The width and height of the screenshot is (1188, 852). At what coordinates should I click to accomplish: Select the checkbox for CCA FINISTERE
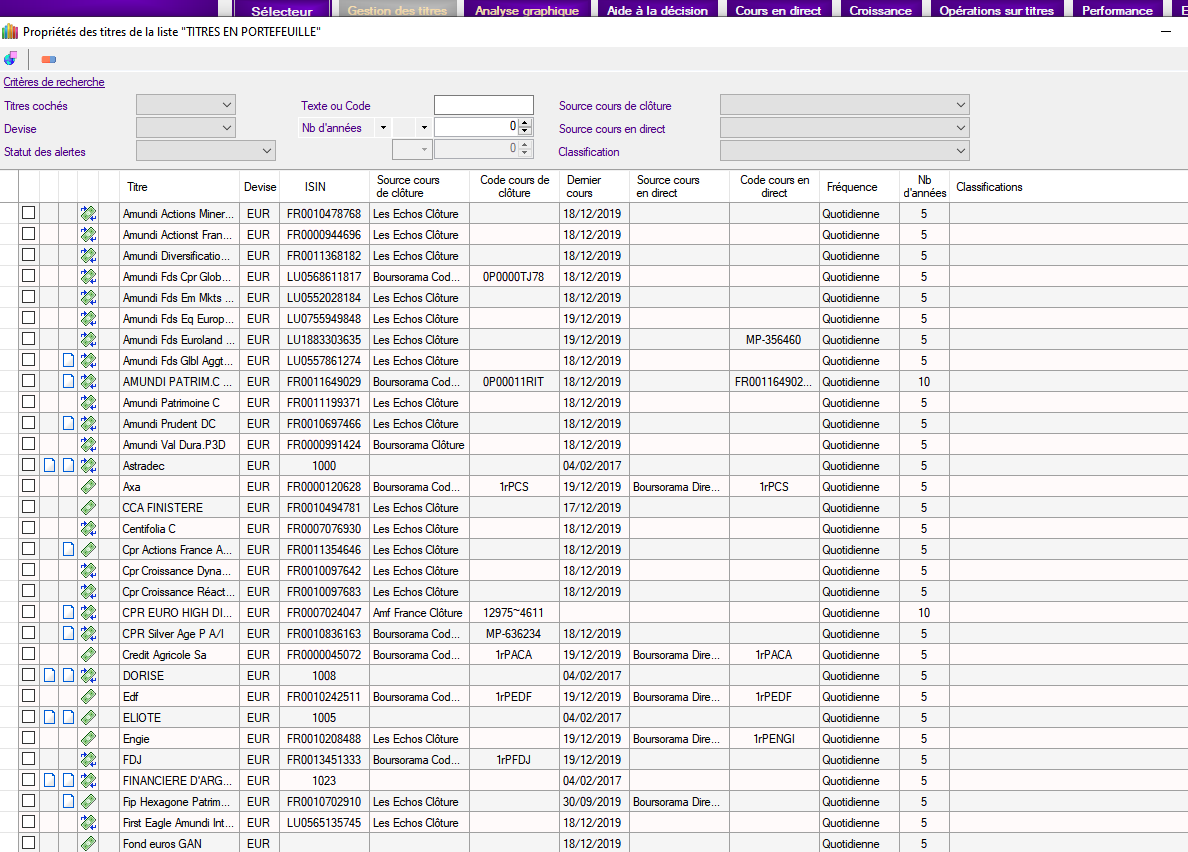pyautogui.click(x=29, y=507)
